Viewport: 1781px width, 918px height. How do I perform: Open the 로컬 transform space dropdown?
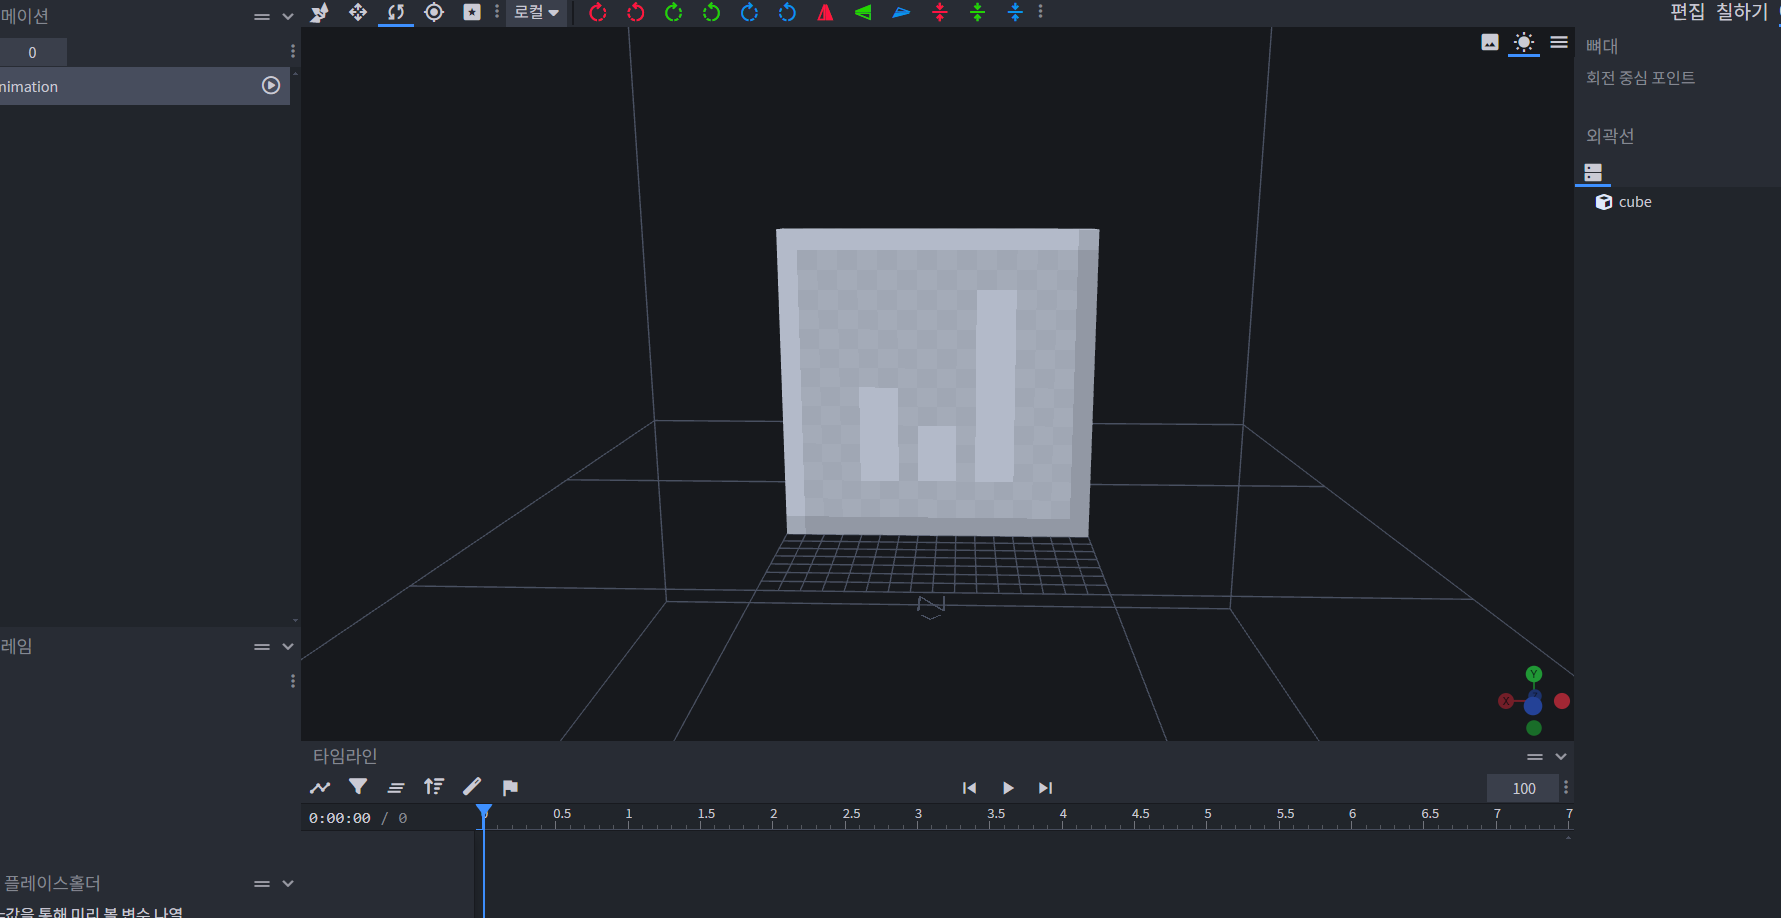[x=537, y=12]
